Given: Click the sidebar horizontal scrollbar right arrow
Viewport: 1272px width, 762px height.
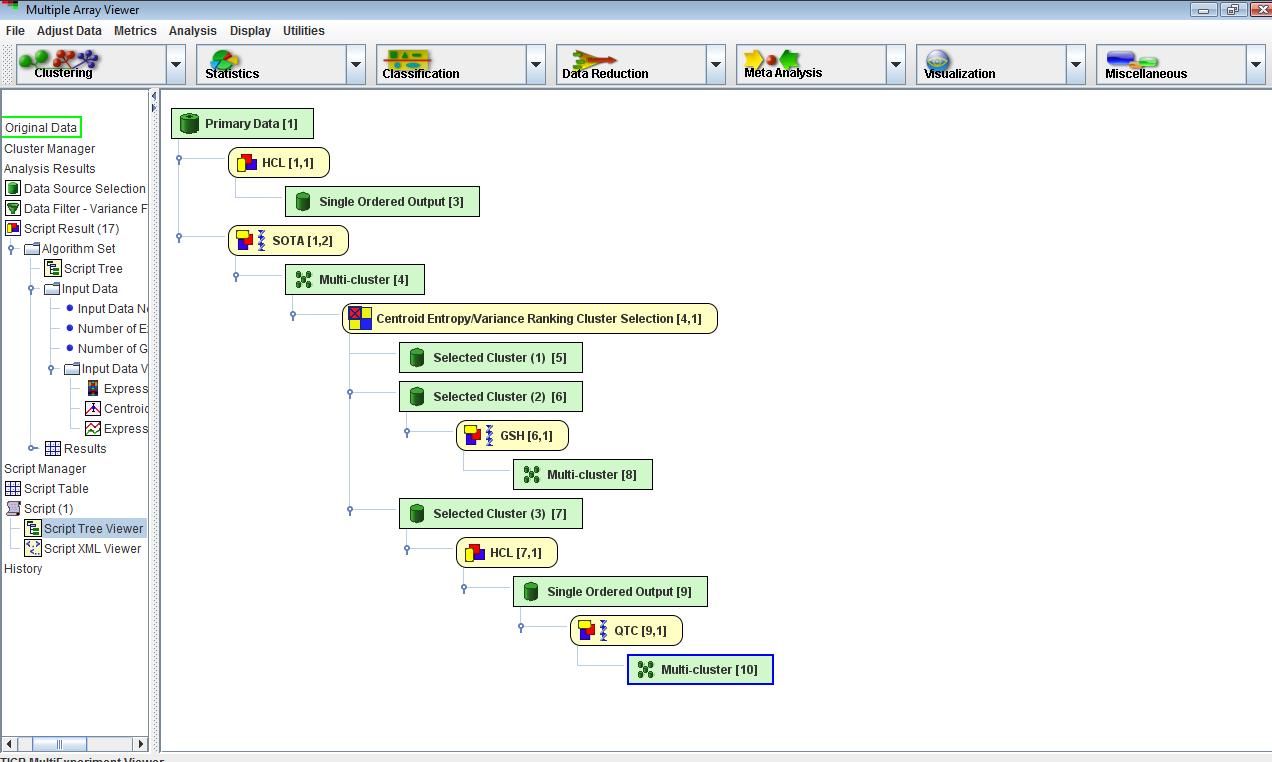Looking at the screenshot, I should click(x=141, y=744).
